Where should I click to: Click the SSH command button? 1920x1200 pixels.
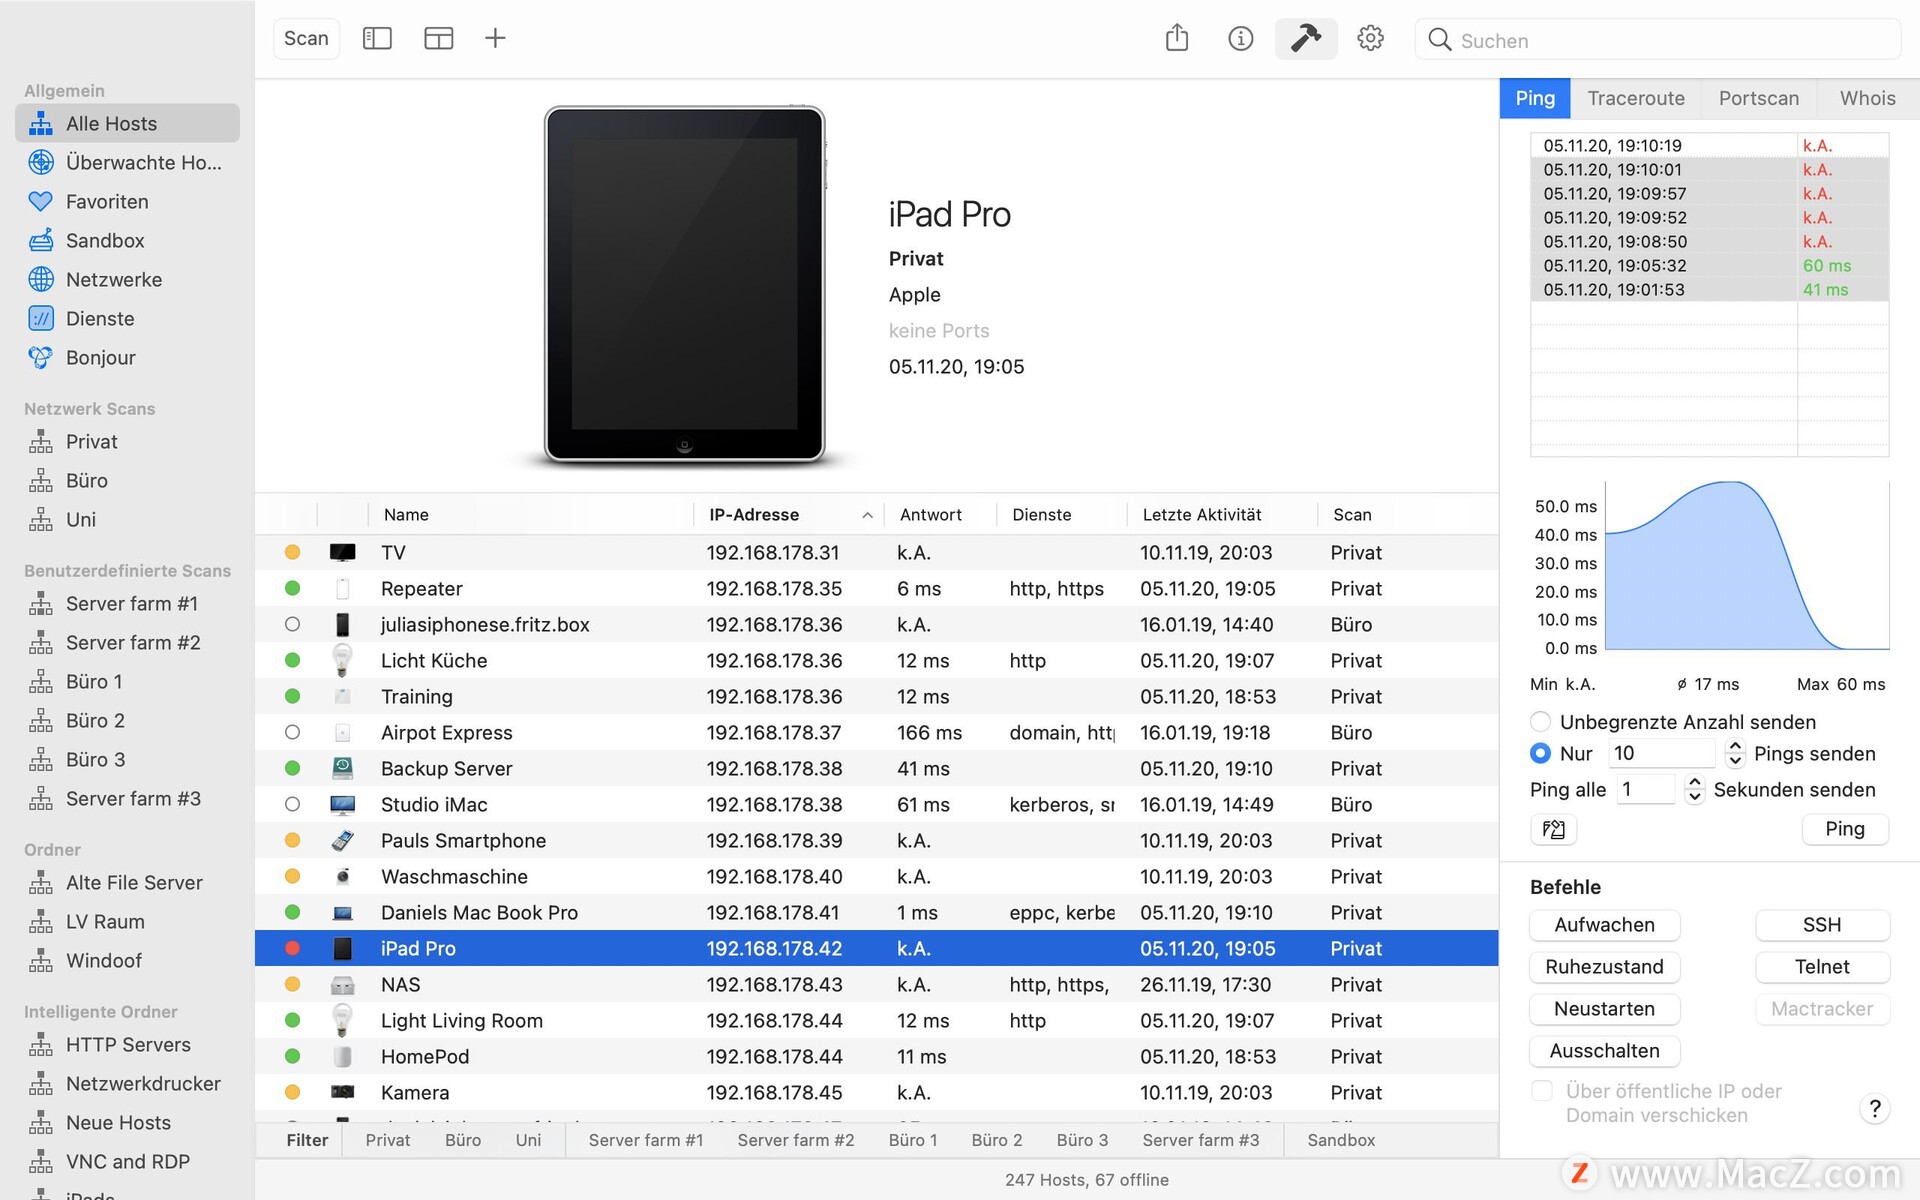coord(1822,925)
